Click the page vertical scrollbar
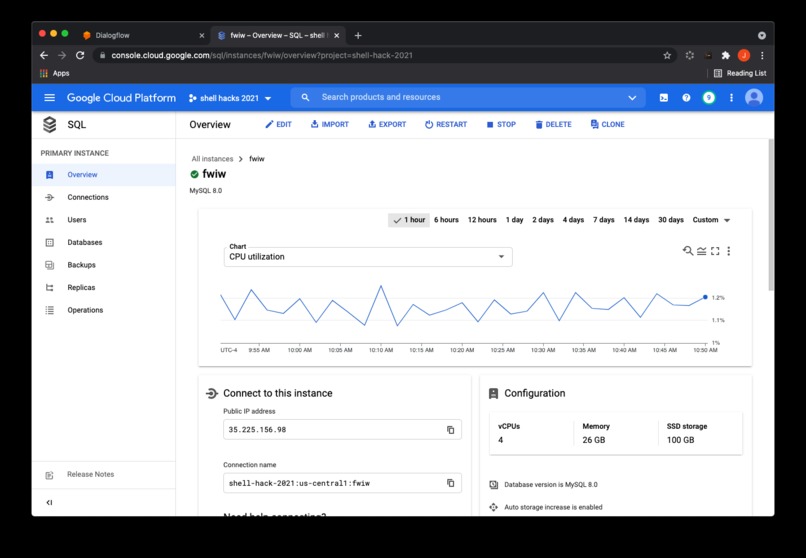This screenshot has width=806, height=558. pos(771,215)
